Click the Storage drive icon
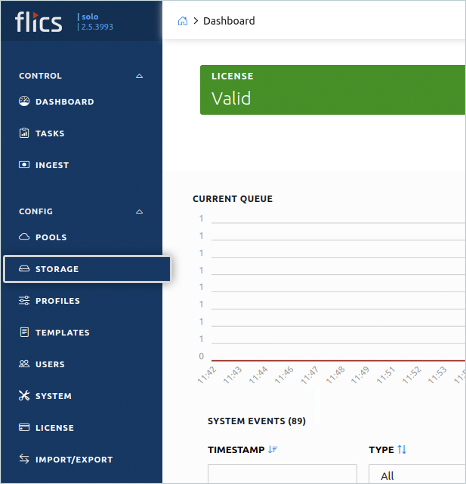466x484 pixels. 24,269
